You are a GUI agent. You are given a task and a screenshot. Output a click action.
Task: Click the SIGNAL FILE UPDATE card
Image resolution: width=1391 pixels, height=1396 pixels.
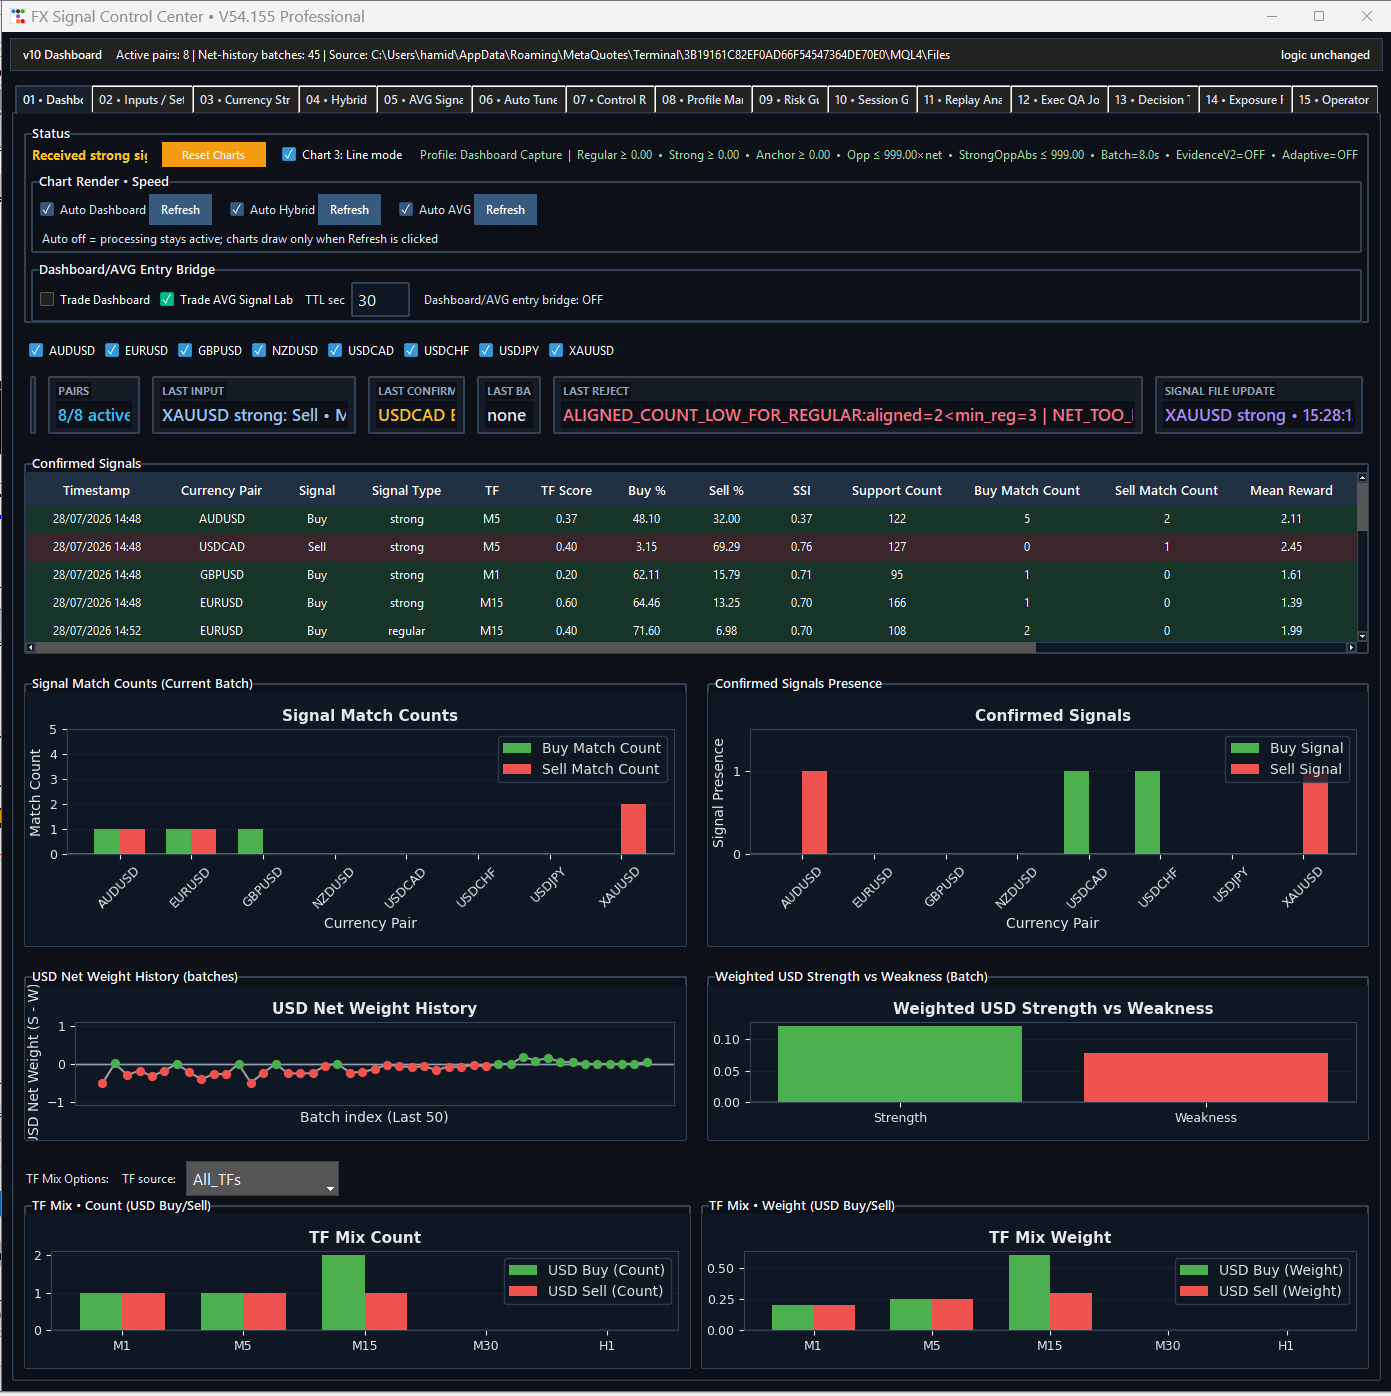tap(1258, 405)
